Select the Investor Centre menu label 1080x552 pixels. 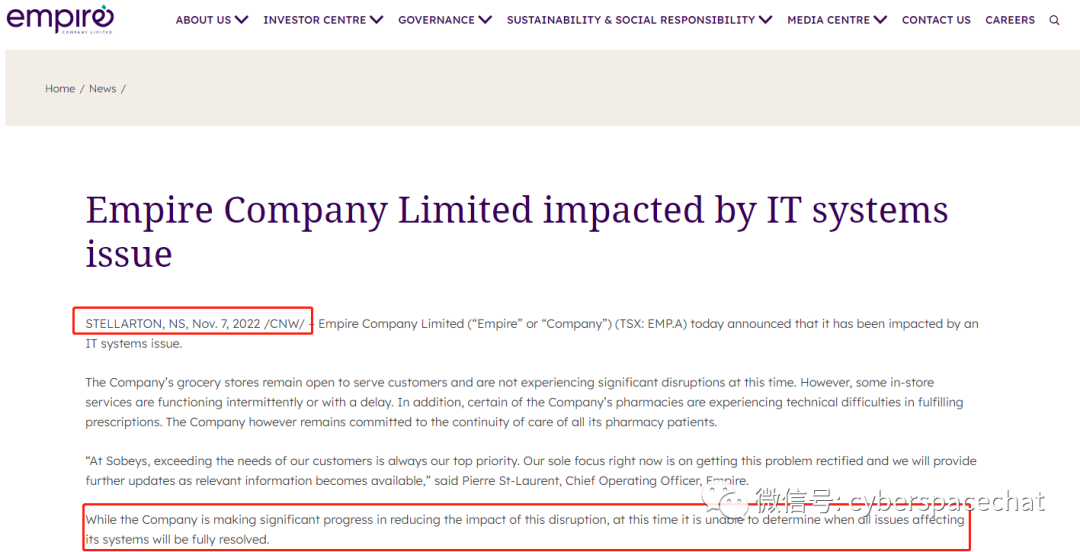click(314, 20)
